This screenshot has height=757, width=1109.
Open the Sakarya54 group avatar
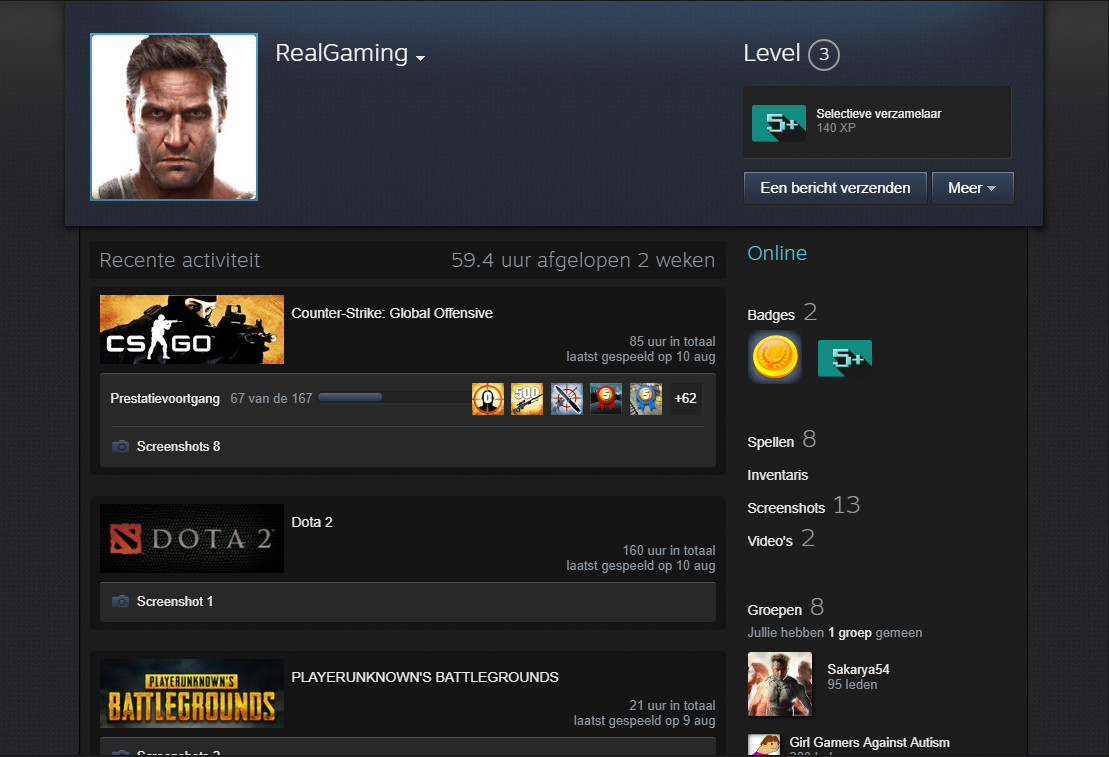(x=780, y=684)
